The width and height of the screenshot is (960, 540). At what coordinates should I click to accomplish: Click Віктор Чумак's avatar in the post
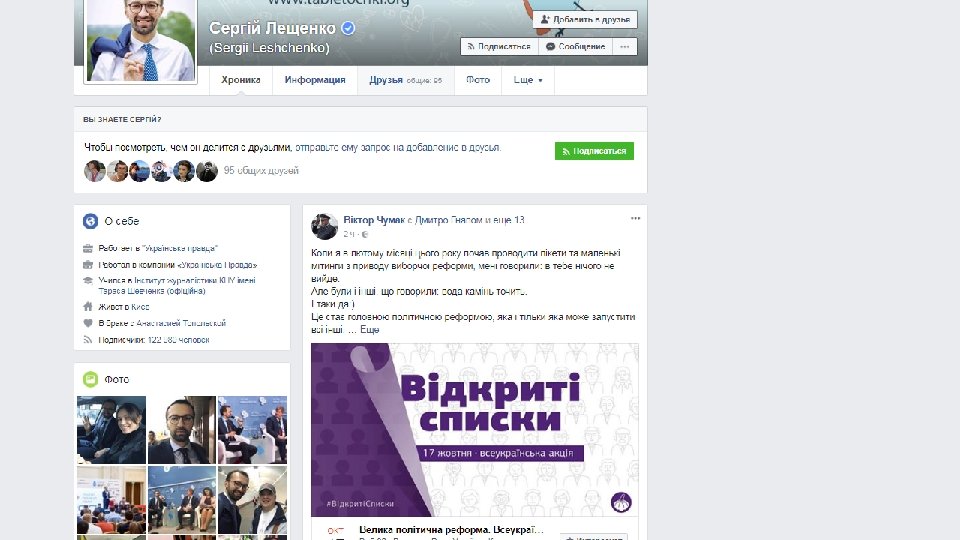(x=324, y=227)
